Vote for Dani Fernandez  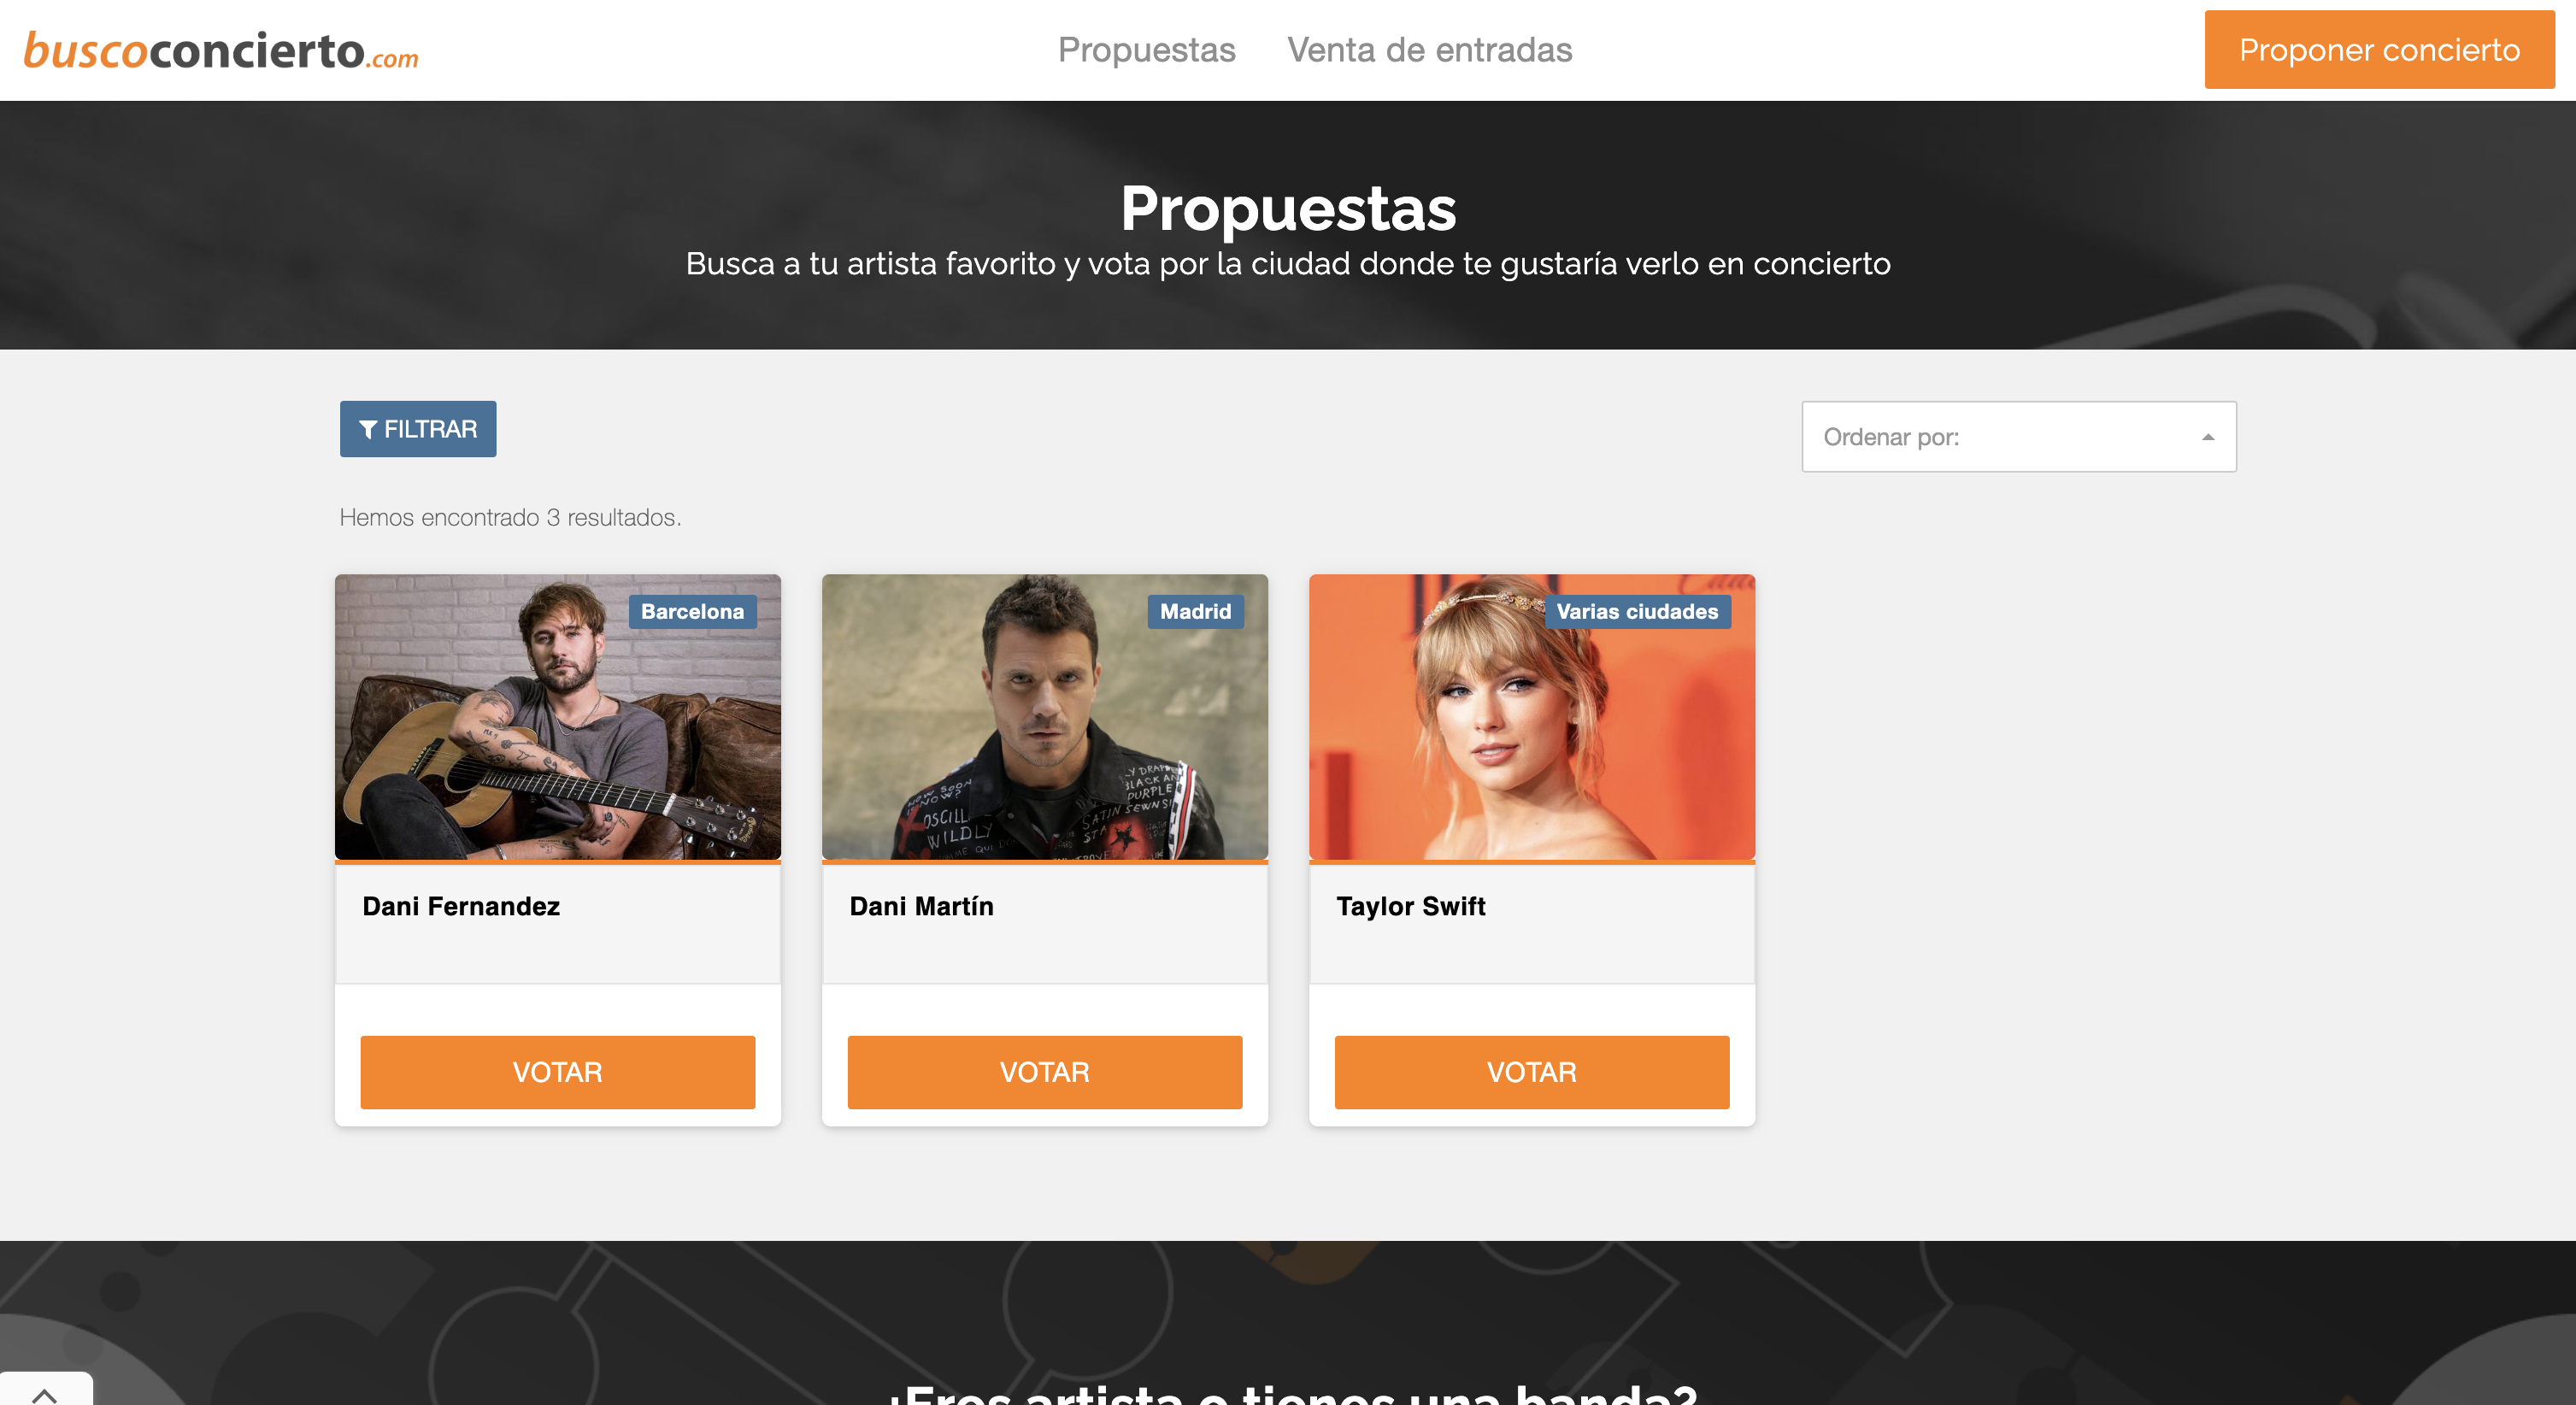558,1072
